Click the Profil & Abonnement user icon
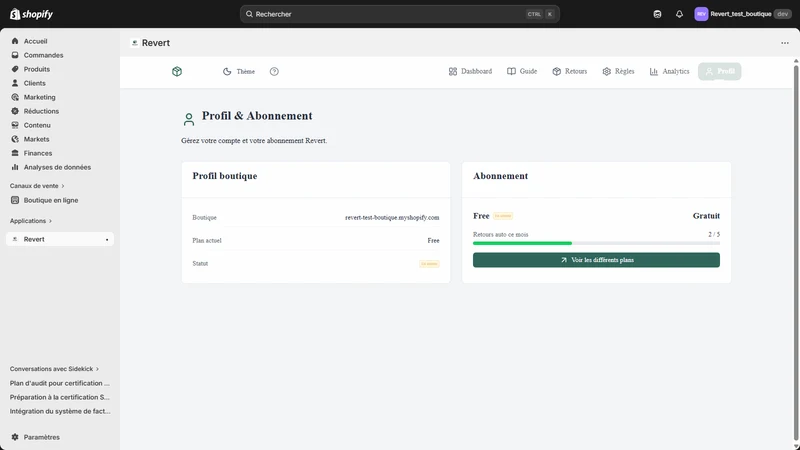The width and height of the screenshot is (800, 450). (x=189, y=119)
